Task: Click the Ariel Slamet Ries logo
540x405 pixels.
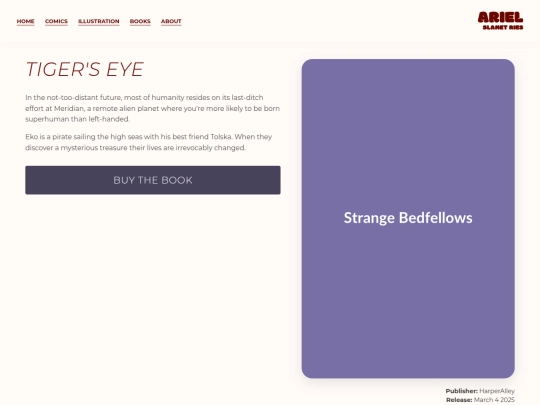Action: tap(500, 21)
